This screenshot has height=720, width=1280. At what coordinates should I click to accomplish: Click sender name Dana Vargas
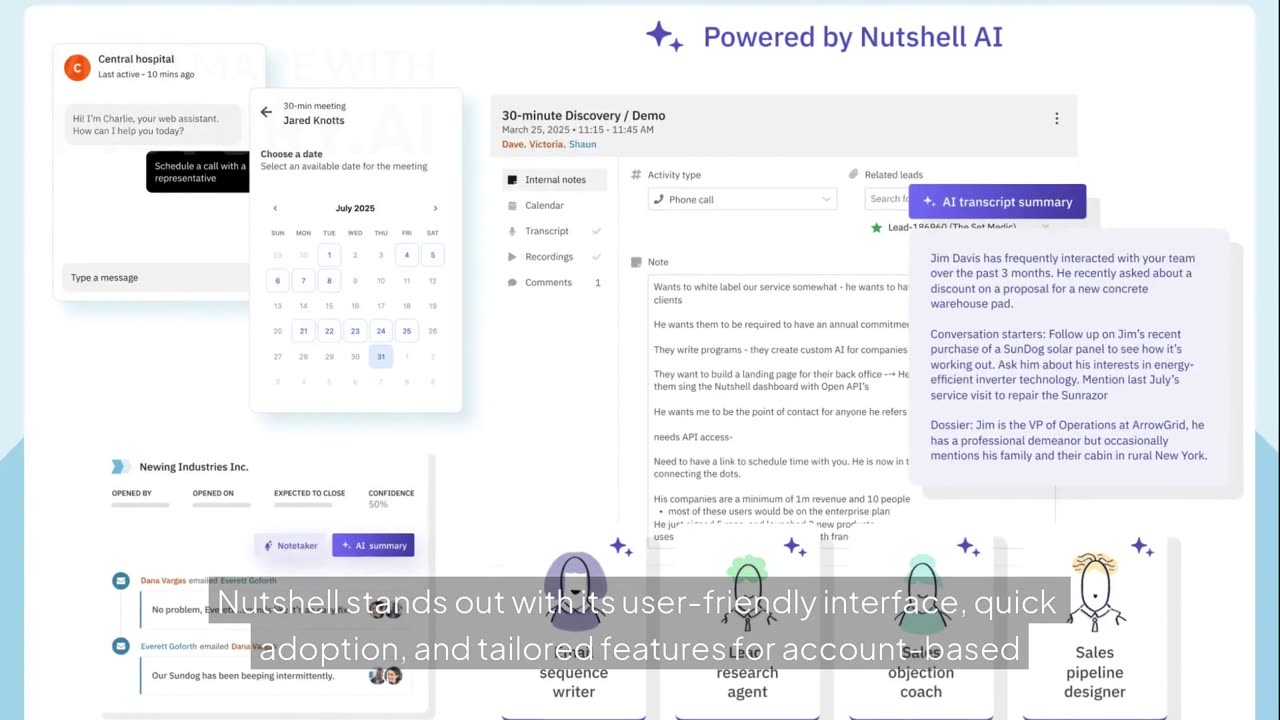click(163, 580)
